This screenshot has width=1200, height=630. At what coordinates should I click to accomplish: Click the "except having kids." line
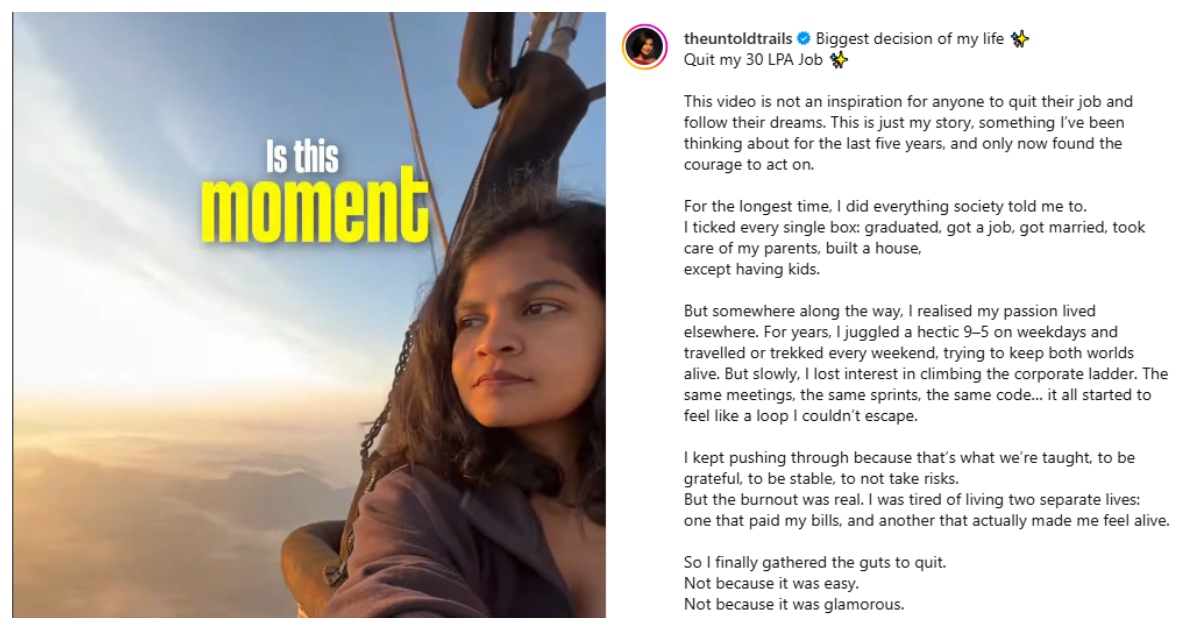tap(738, 270)
